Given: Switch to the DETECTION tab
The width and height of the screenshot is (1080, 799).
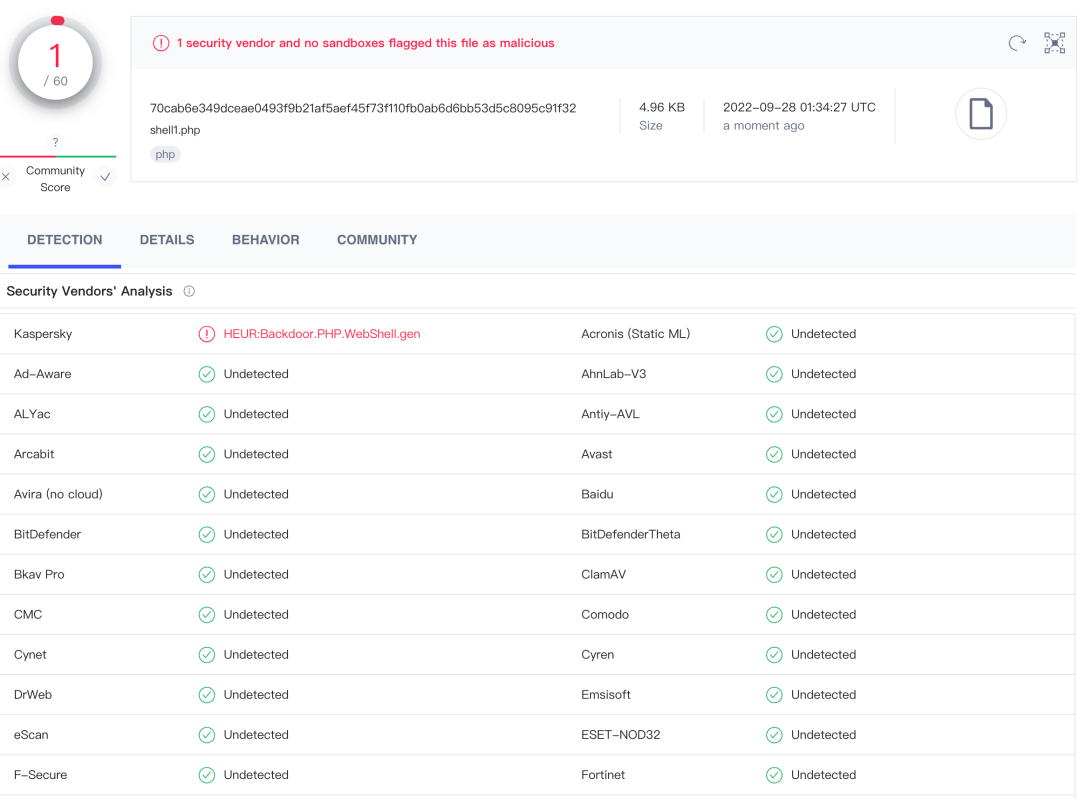Looking at the screenshot, I should 65,240.
